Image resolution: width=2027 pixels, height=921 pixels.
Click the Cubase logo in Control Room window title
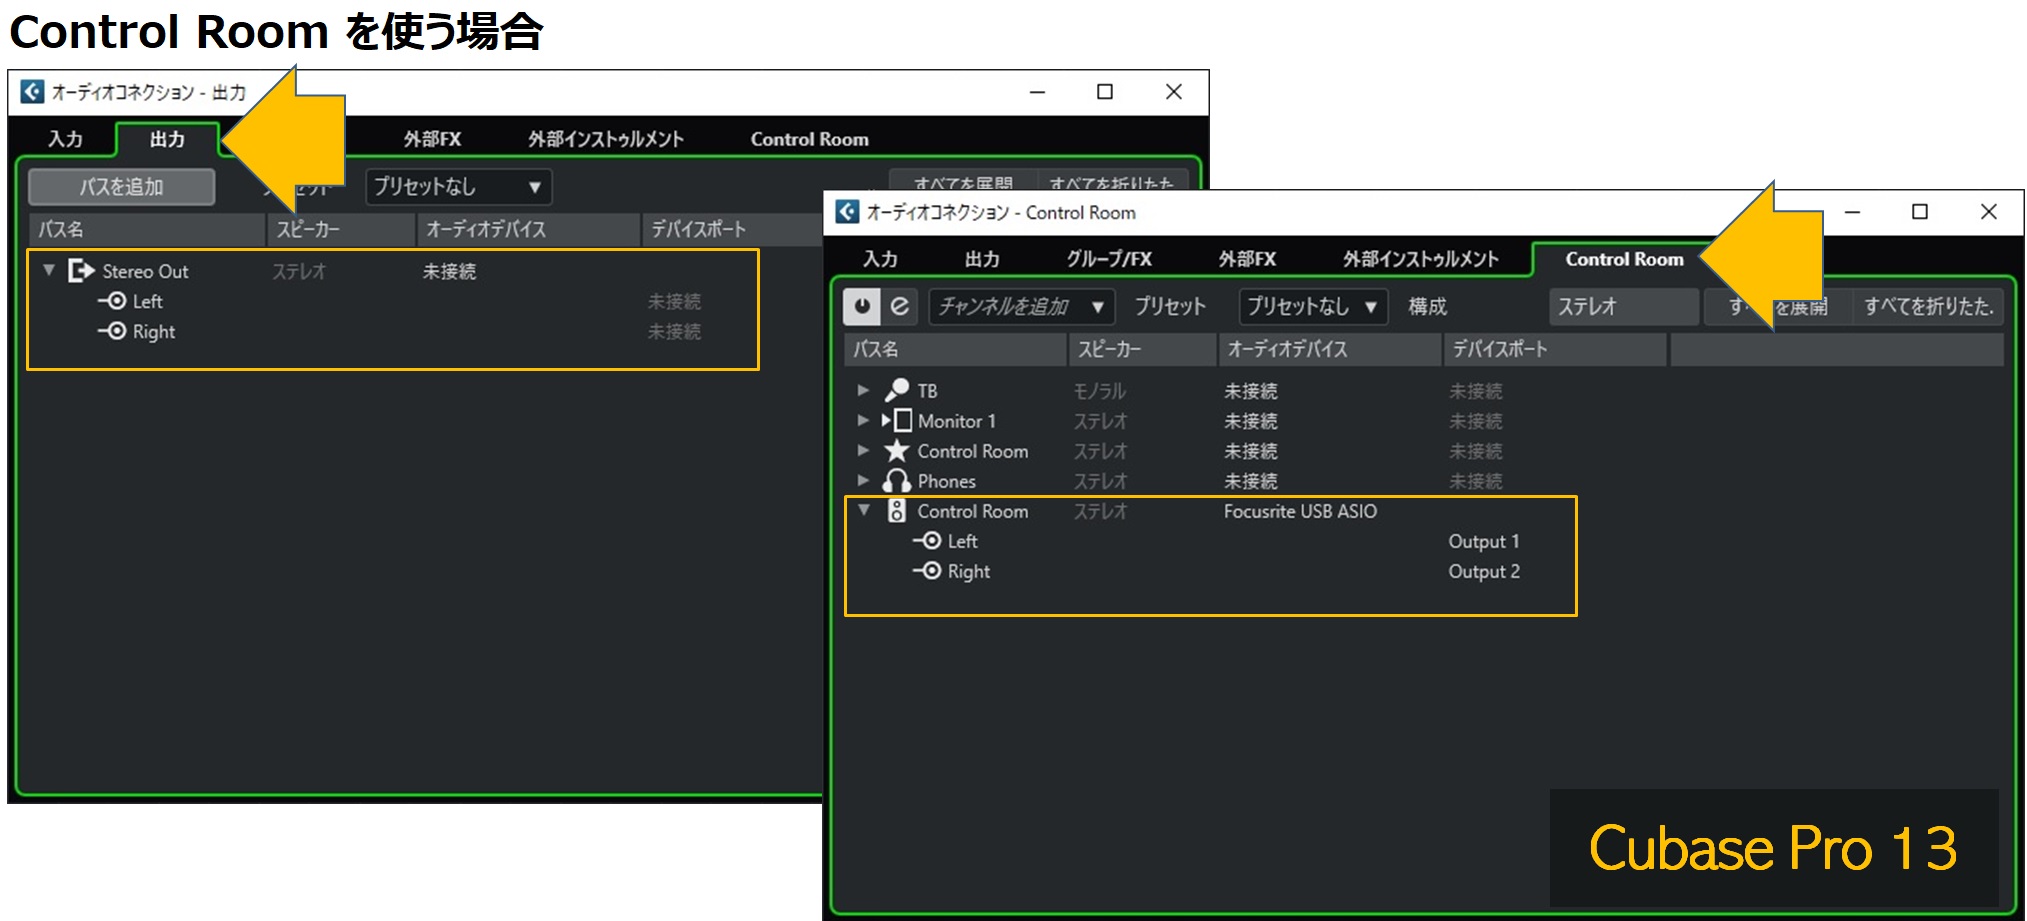click(x=847, y=212)
